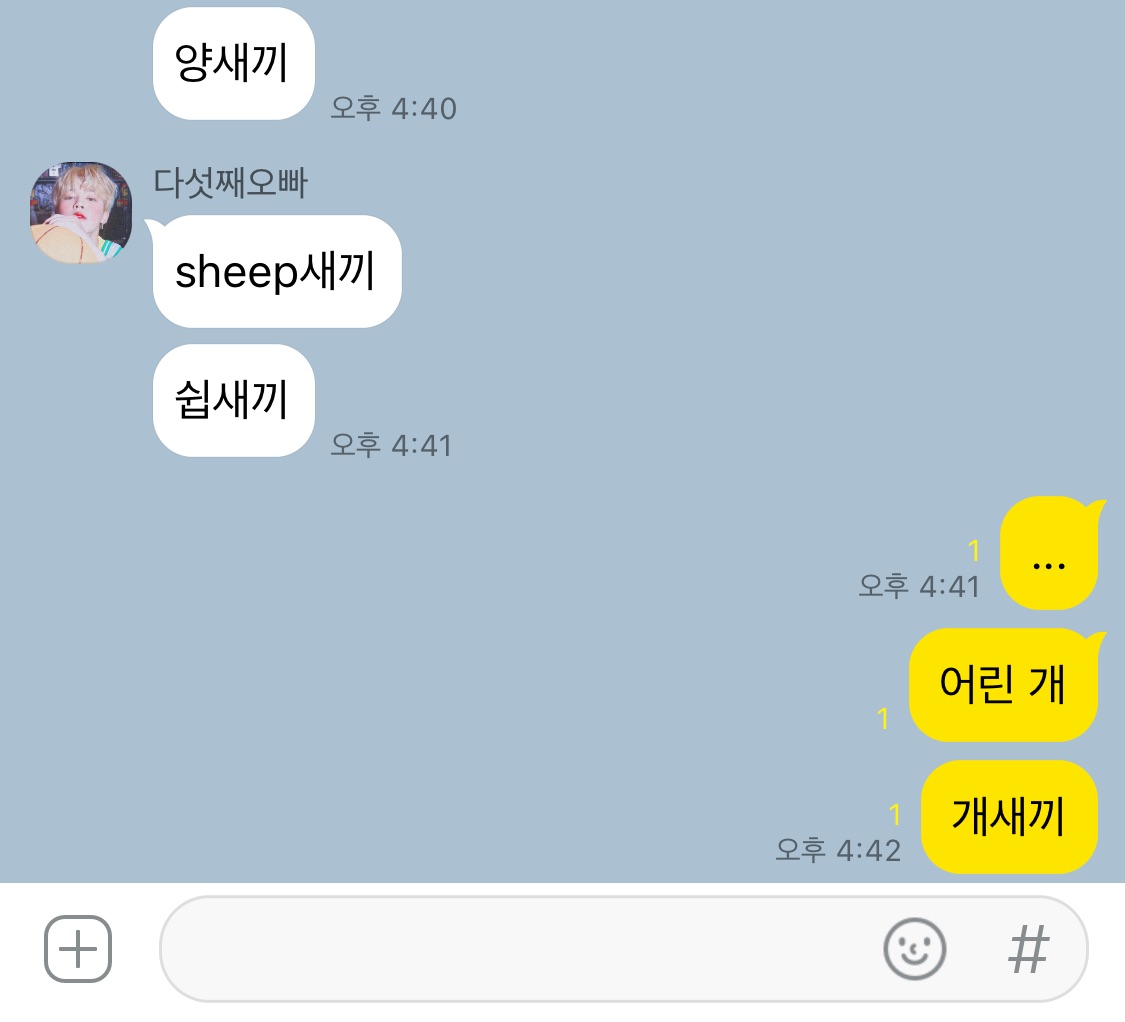Viewport: 1125px width, 1022px height.
Task: Open the emoticon smiley picker
Action: pyautogui.click(x=914, y=949)
